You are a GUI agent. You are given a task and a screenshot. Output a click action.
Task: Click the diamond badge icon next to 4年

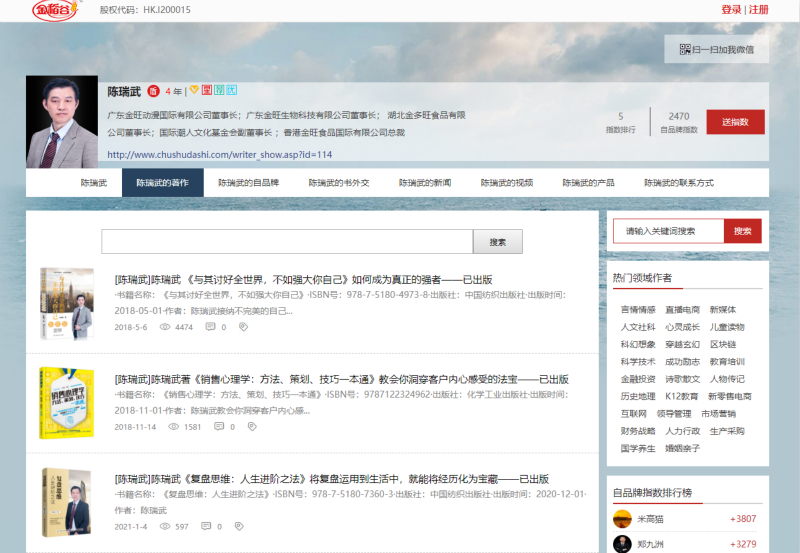click(194, 90)
